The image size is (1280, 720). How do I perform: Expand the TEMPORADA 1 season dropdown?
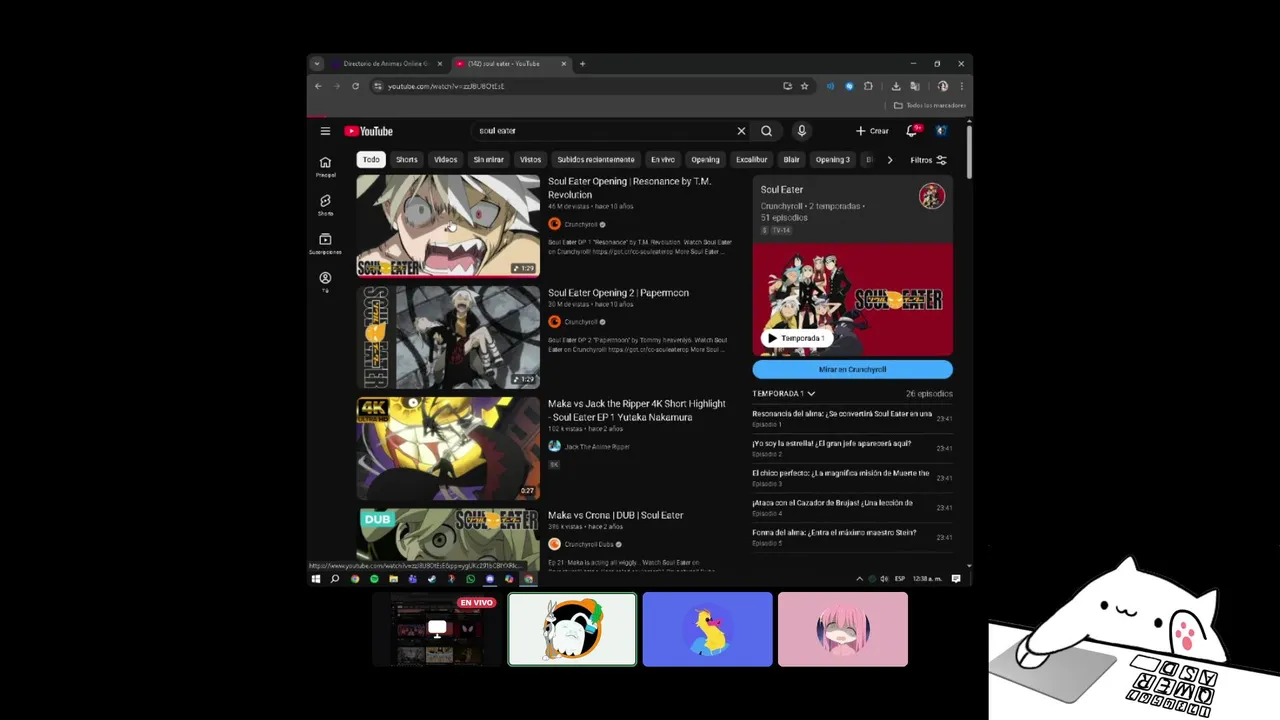[784, 394]
